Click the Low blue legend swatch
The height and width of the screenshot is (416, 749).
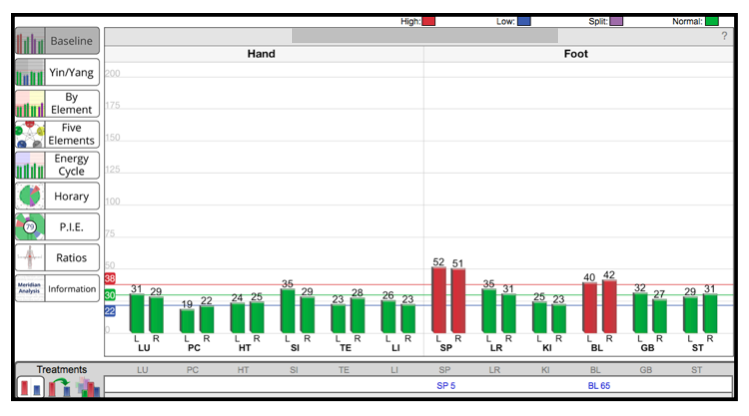click(x=524, y=21)
